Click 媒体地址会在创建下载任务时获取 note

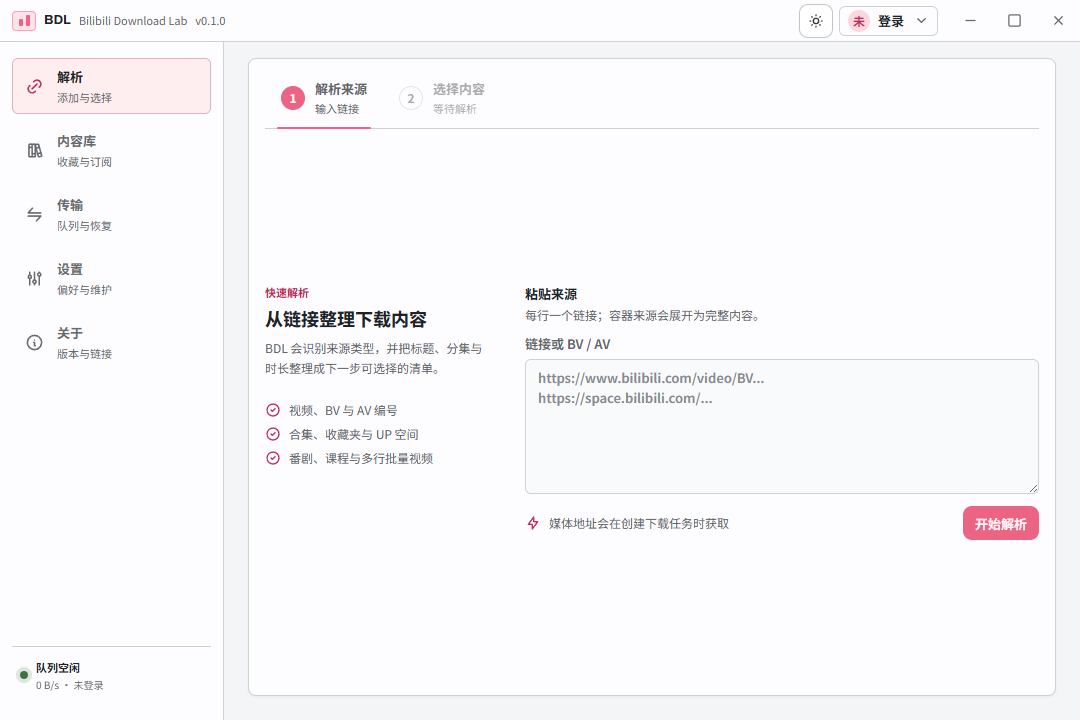click(638, 524)
